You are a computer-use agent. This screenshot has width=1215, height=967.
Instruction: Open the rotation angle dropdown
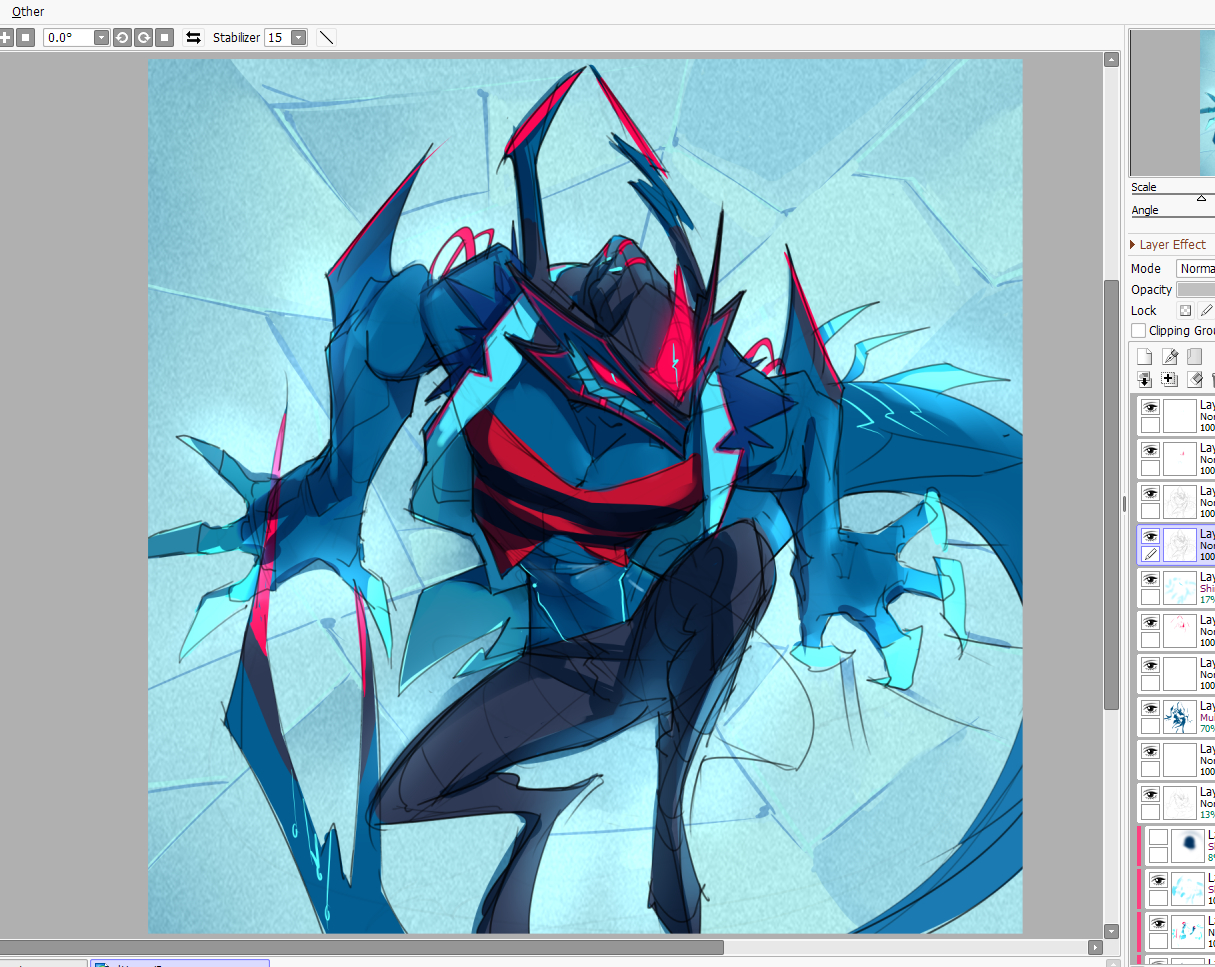[x=101, y=37]
